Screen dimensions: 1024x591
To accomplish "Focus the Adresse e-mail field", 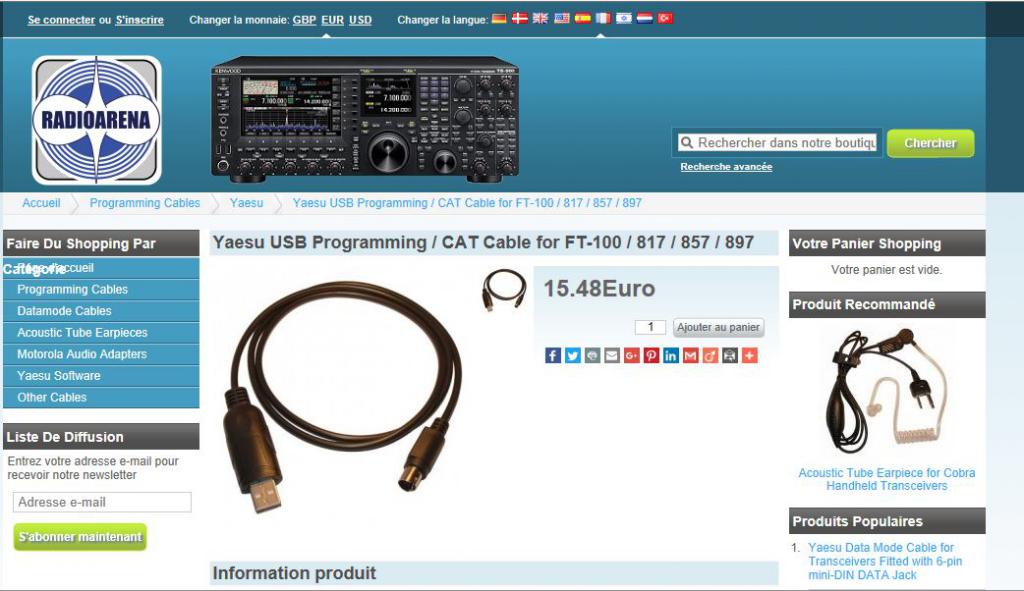I will (102, 502).
